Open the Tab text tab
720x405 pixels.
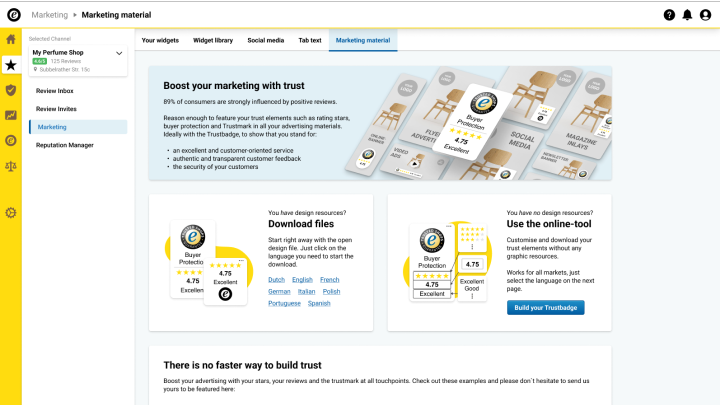pos(310,40)
